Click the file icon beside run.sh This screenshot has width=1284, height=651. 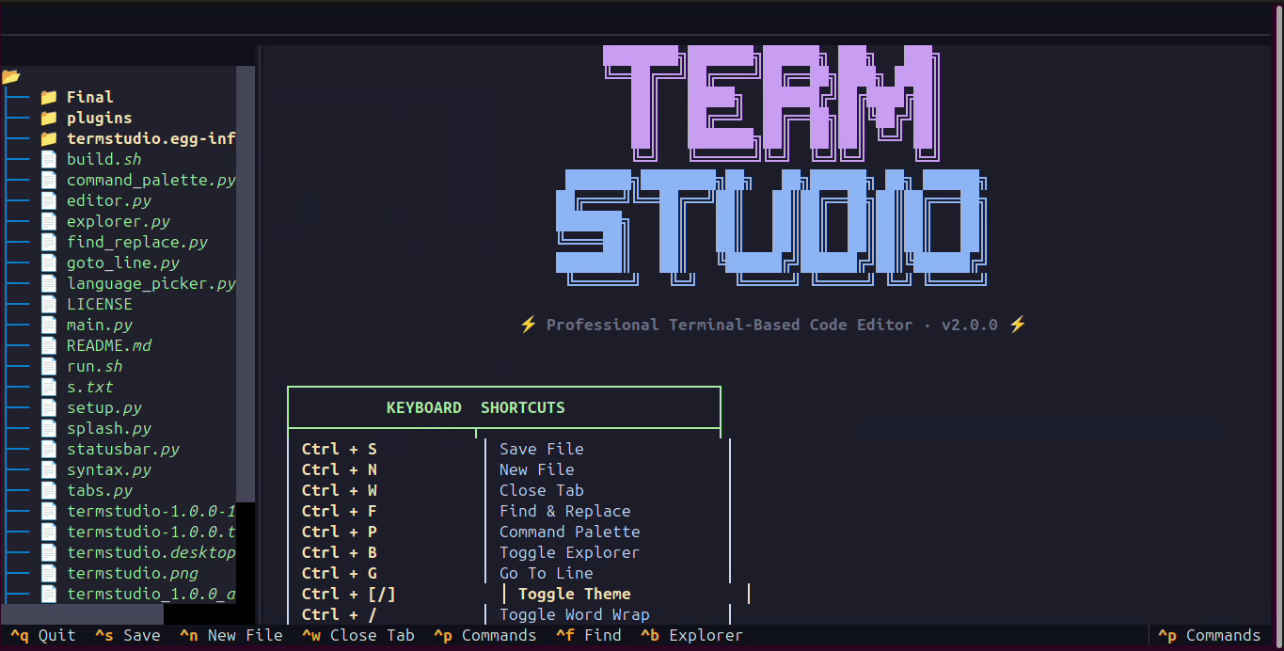[x=48, y=366]
